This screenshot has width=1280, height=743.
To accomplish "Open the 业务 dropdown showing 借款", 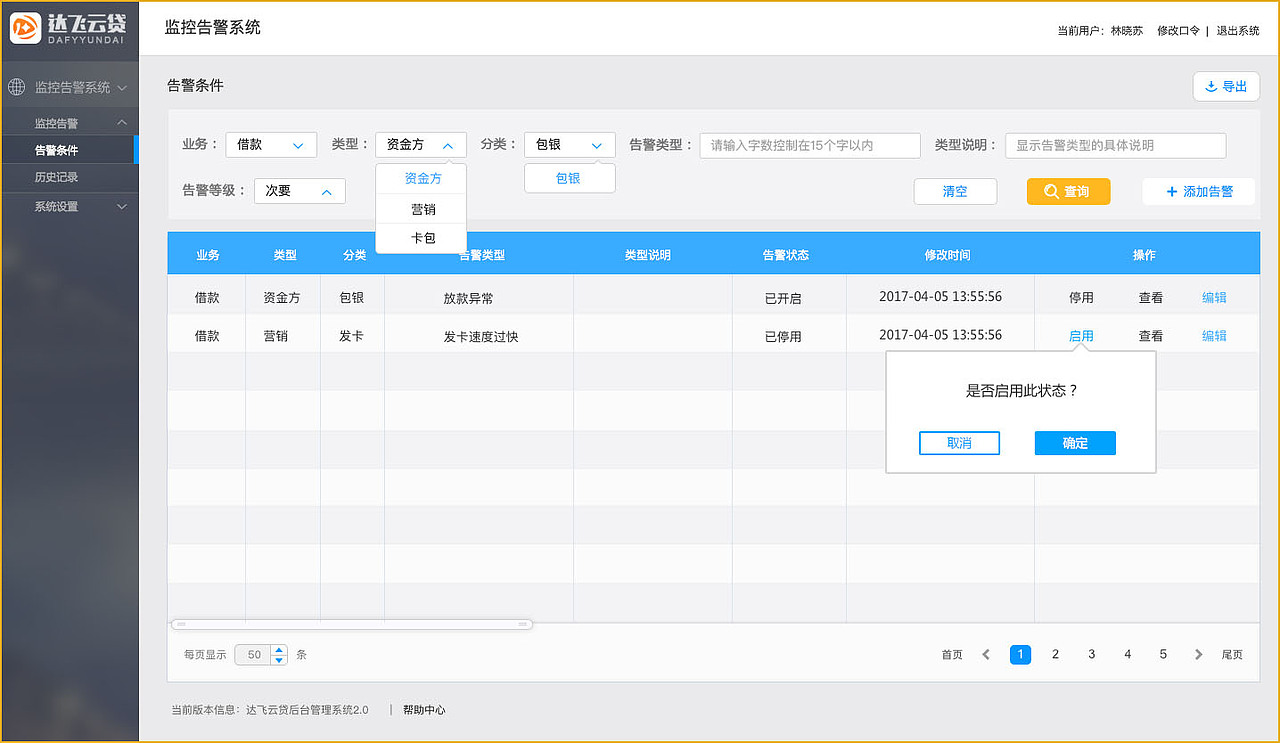I will (x=271, y=144).
